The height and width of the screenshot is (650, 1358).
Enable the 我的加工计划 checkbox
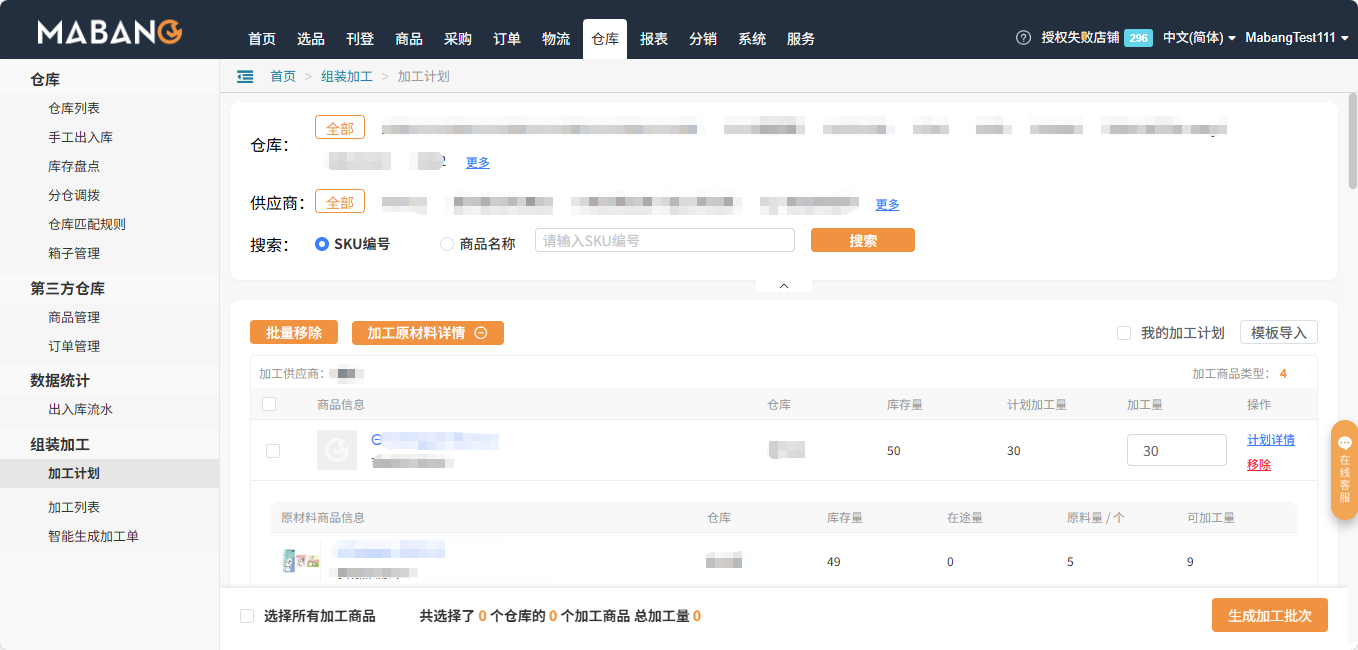coord(1124,333)
